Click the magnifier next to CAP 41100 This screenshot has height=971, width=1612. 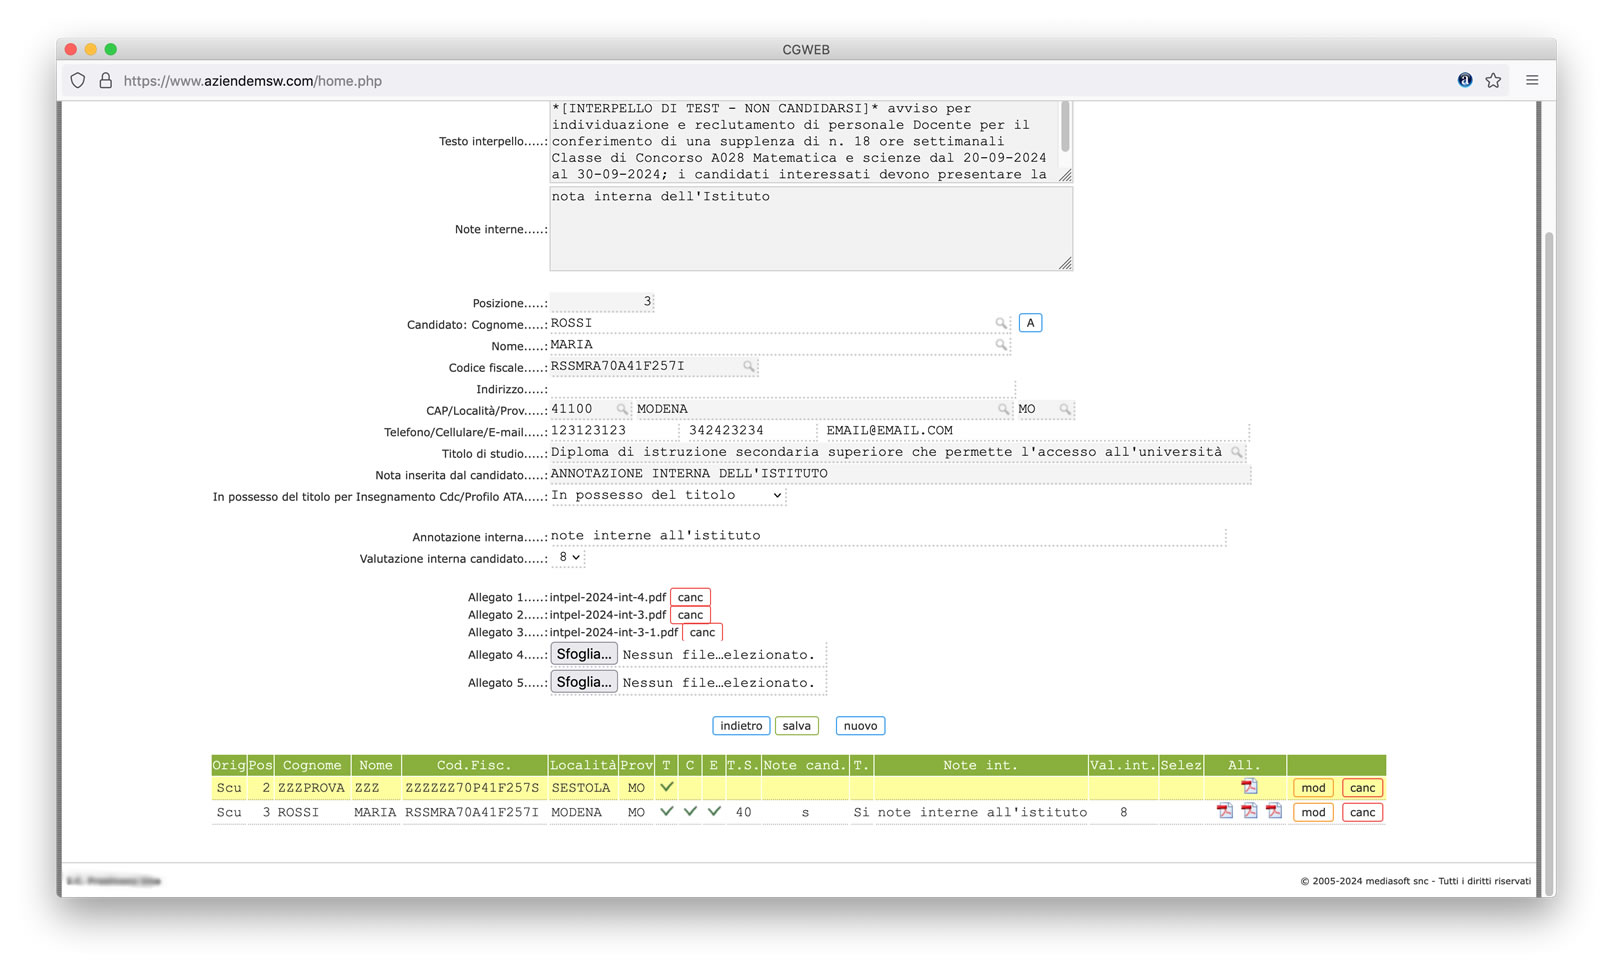pyautogui.click(x=622, y=409)
